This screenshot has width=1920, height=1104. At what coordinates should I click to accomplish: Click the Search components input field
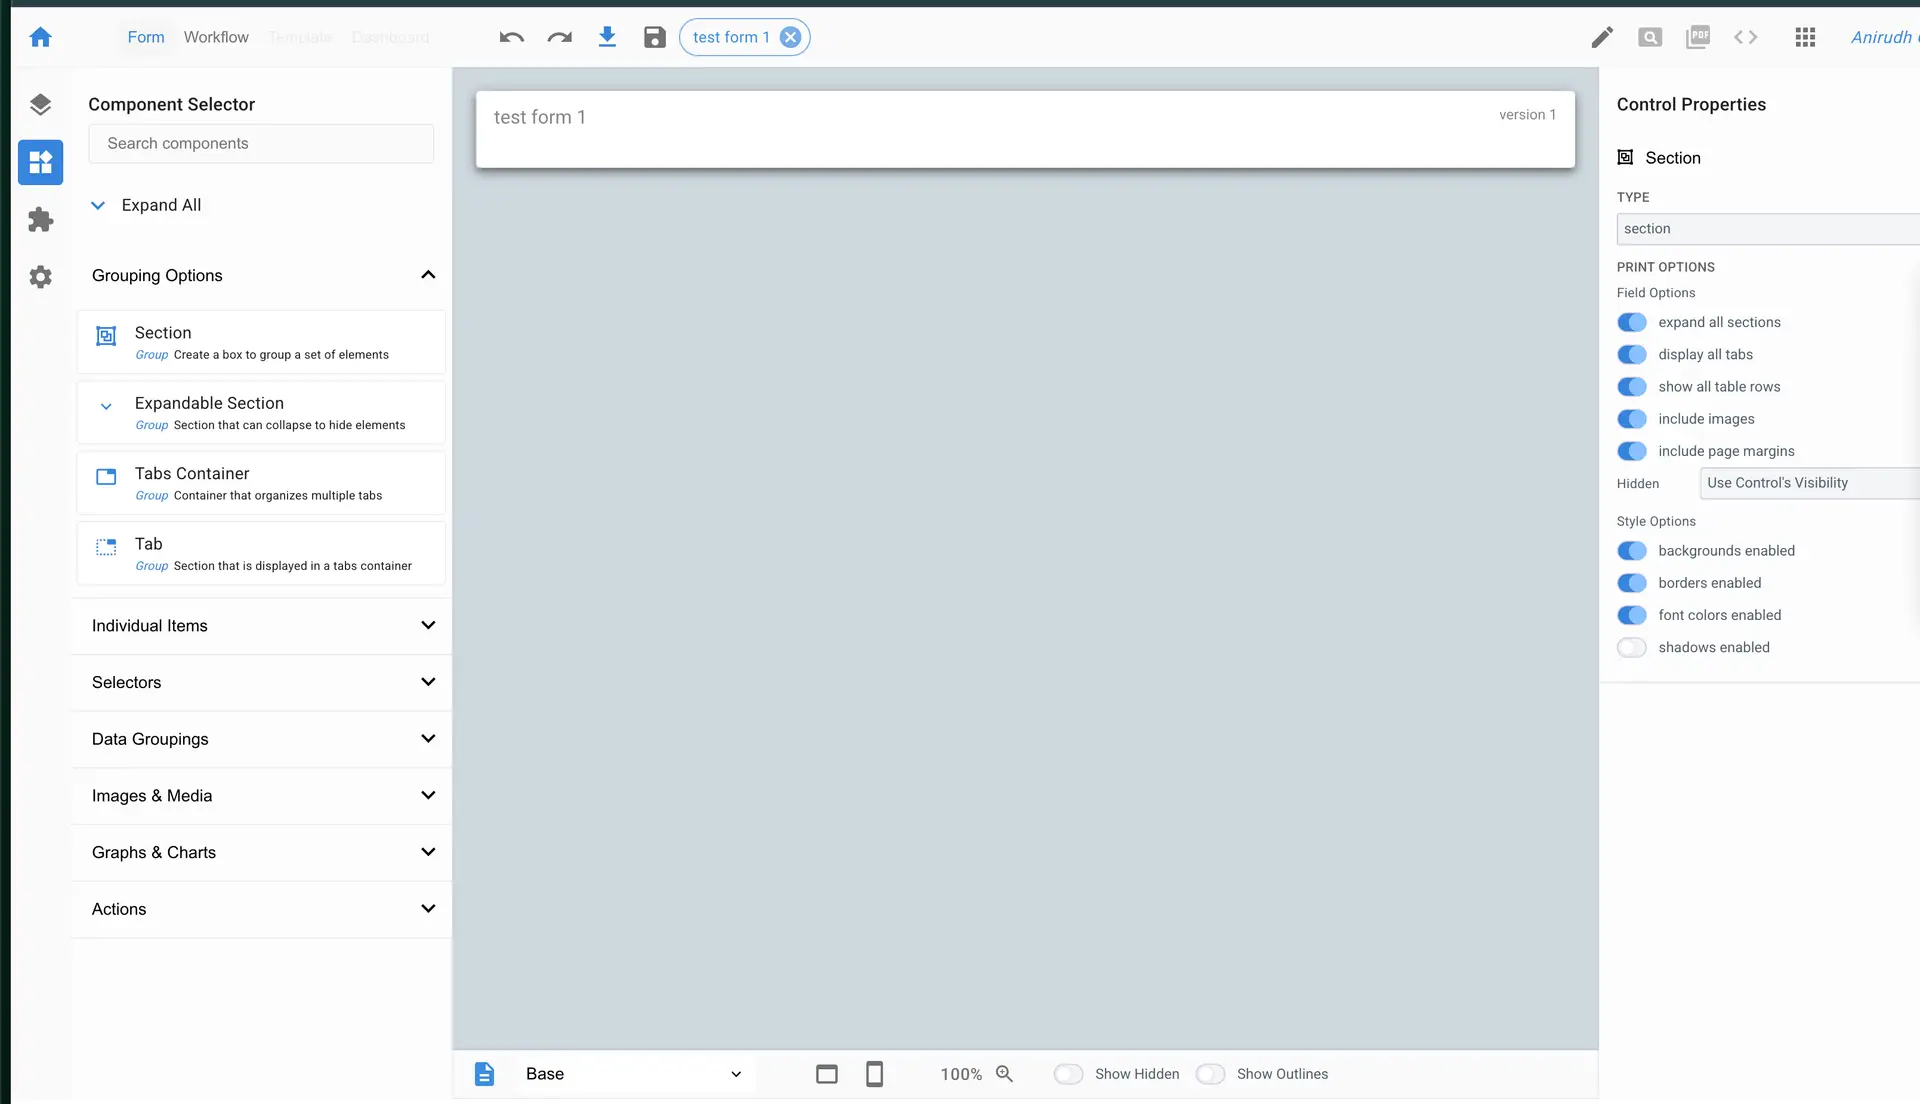click(261, 143)
